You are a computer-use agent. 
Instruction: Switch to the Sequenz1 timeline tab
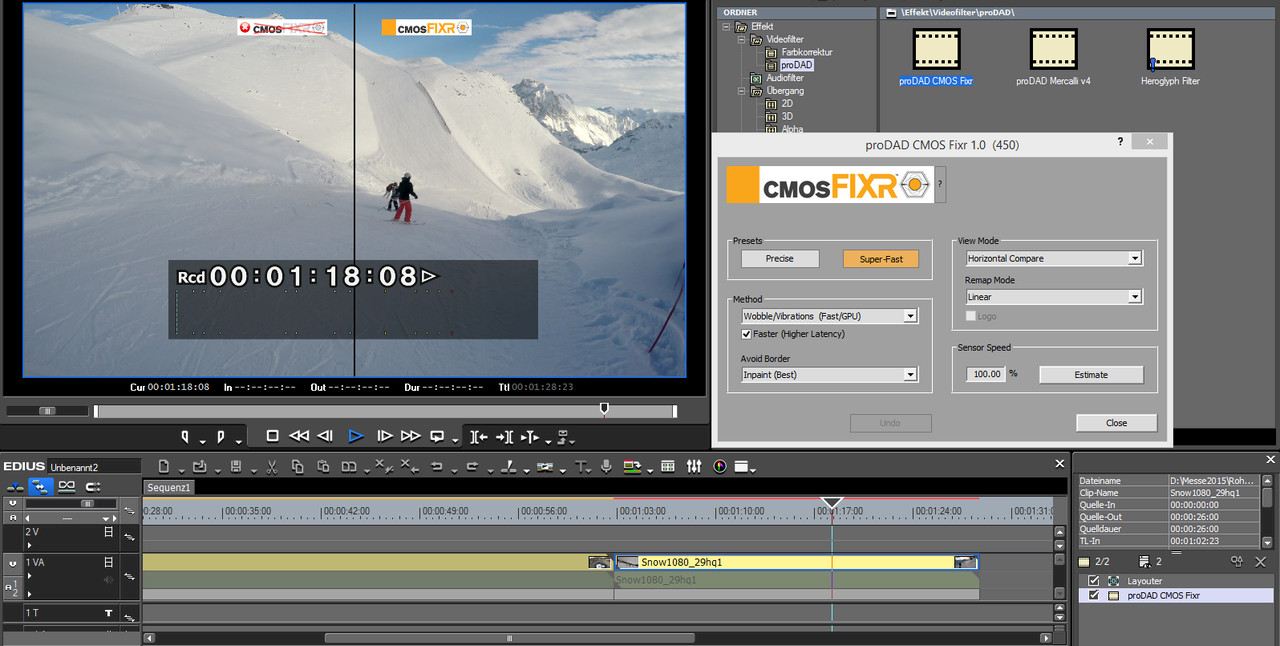[169, 487]
